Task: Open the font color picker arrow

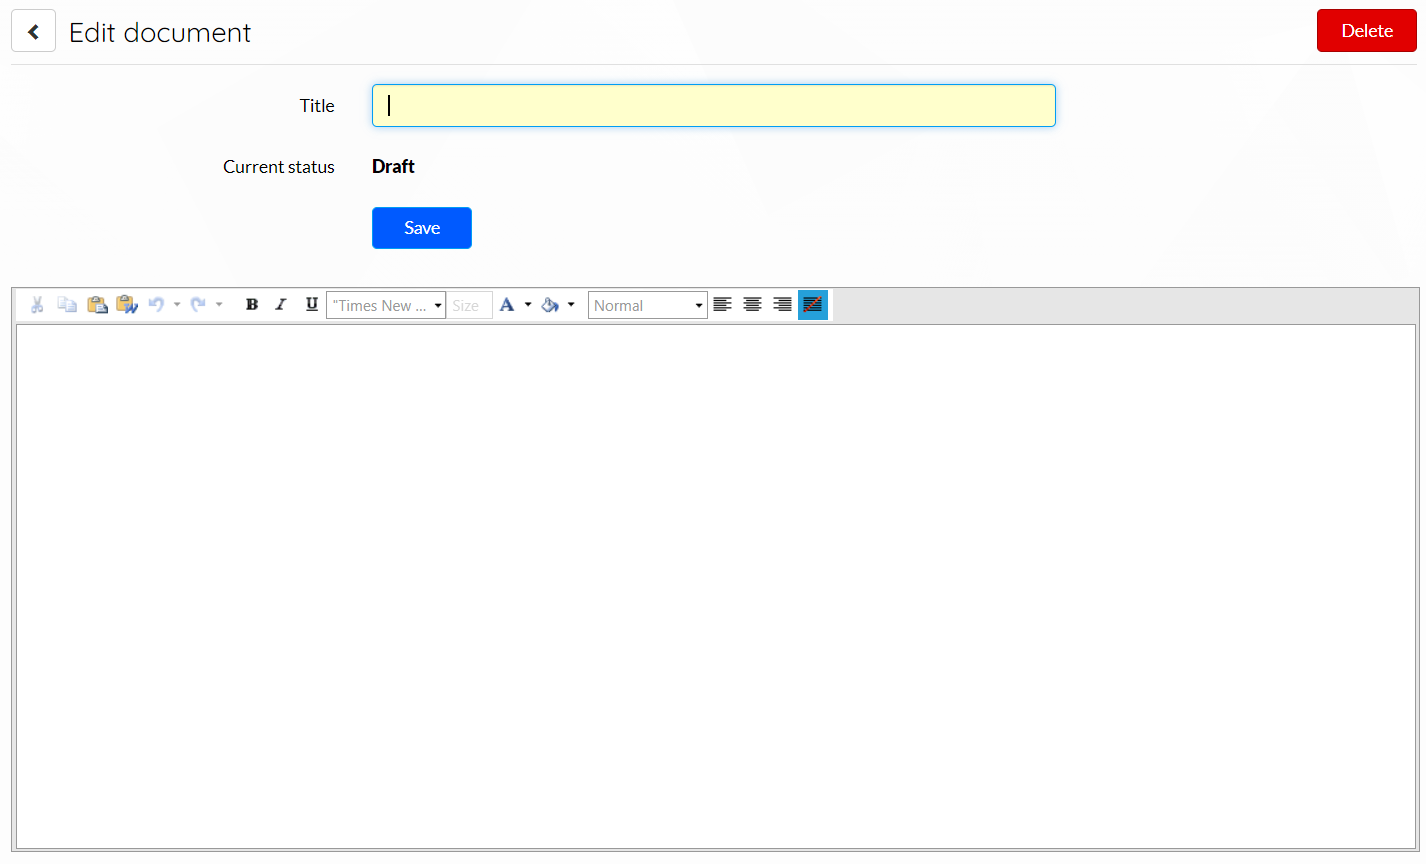Action: (x=528, y=305)
